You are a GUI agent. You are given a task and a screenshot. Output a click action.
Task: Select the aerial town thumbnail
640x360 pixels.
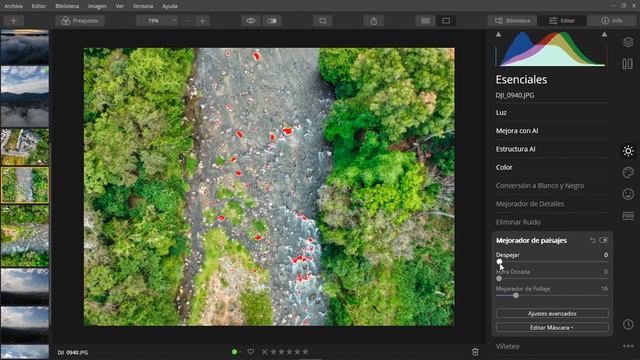click(24, 147)
